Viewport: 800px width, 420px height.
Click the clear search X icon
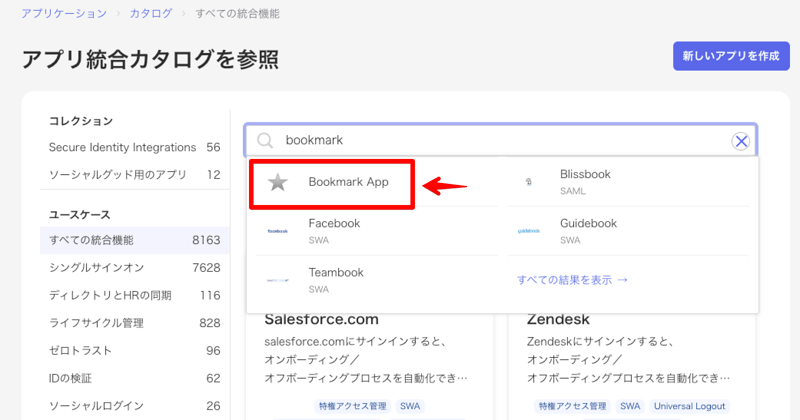(x=741, y=141)
